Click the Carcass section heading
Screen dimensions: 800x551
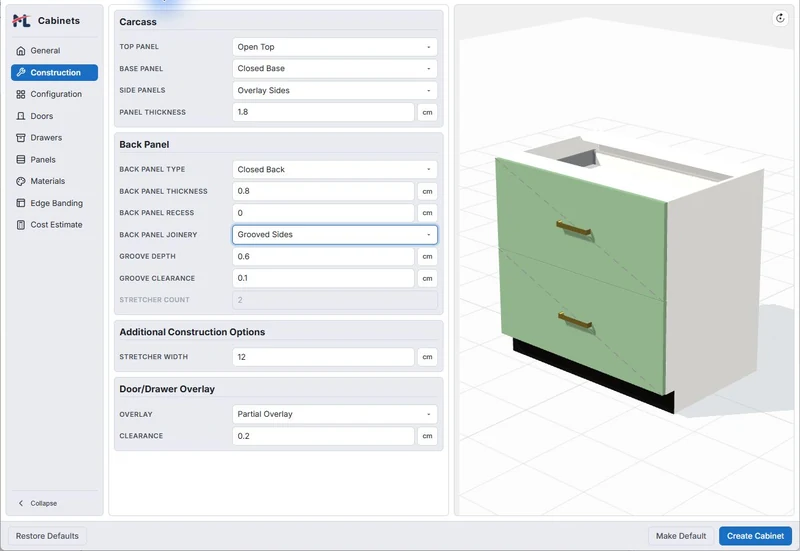click(x=138, y=22)
